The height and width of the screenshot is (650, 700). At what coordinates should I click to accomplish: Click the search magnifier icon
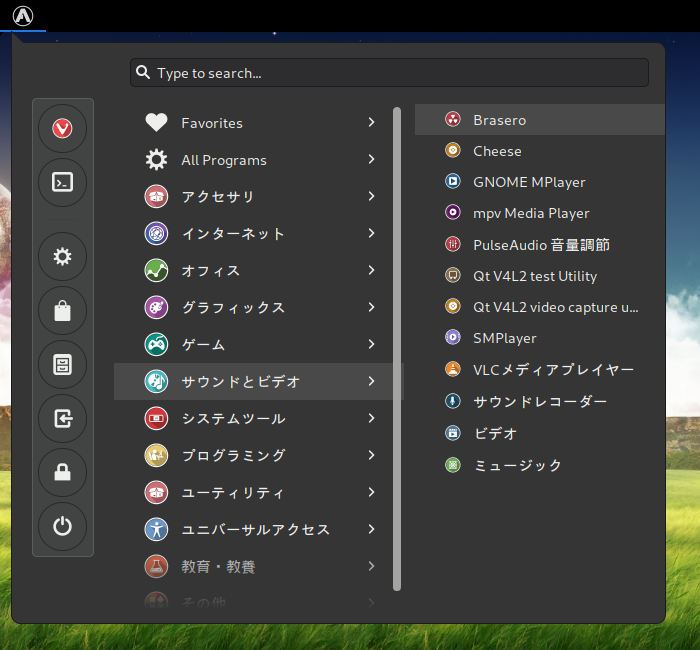(x=143, y=72)
